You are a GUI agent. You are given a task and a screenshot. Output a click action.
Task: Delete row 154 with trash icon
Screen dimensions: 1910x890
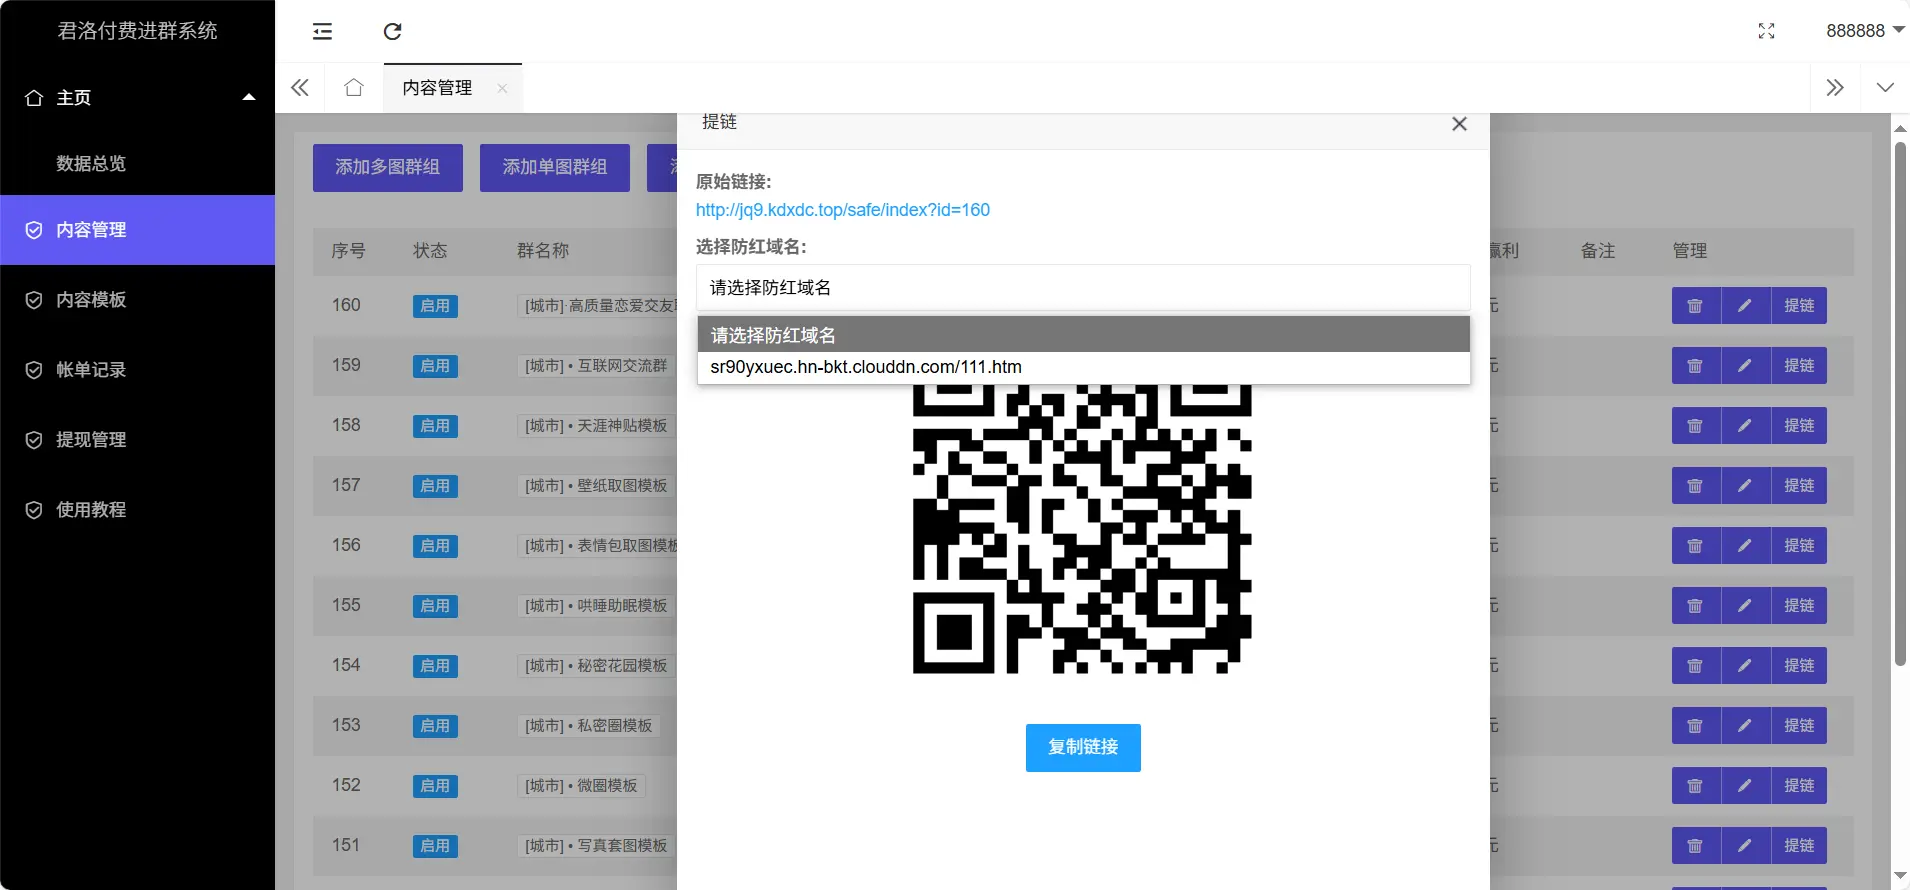click(x=1696, y=666)
